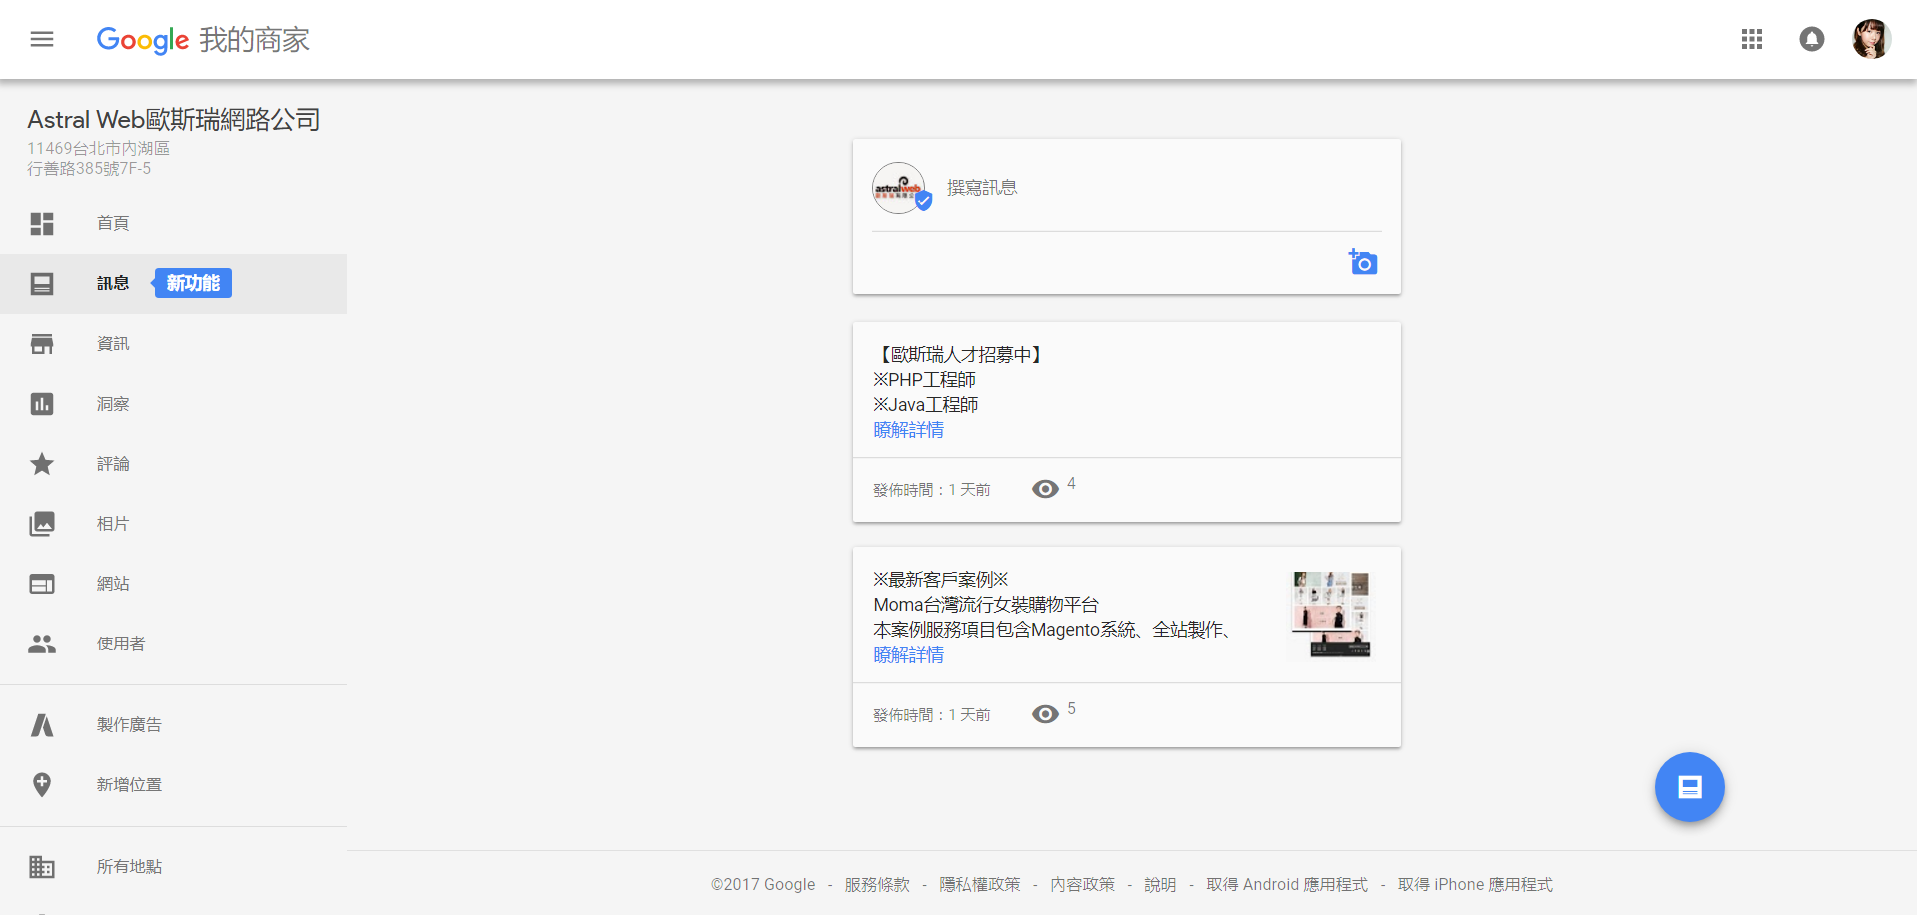Open 取得 Android 應用程式 link
The height and width of the screenshot is (915, 1917).
pos(1287,885)
